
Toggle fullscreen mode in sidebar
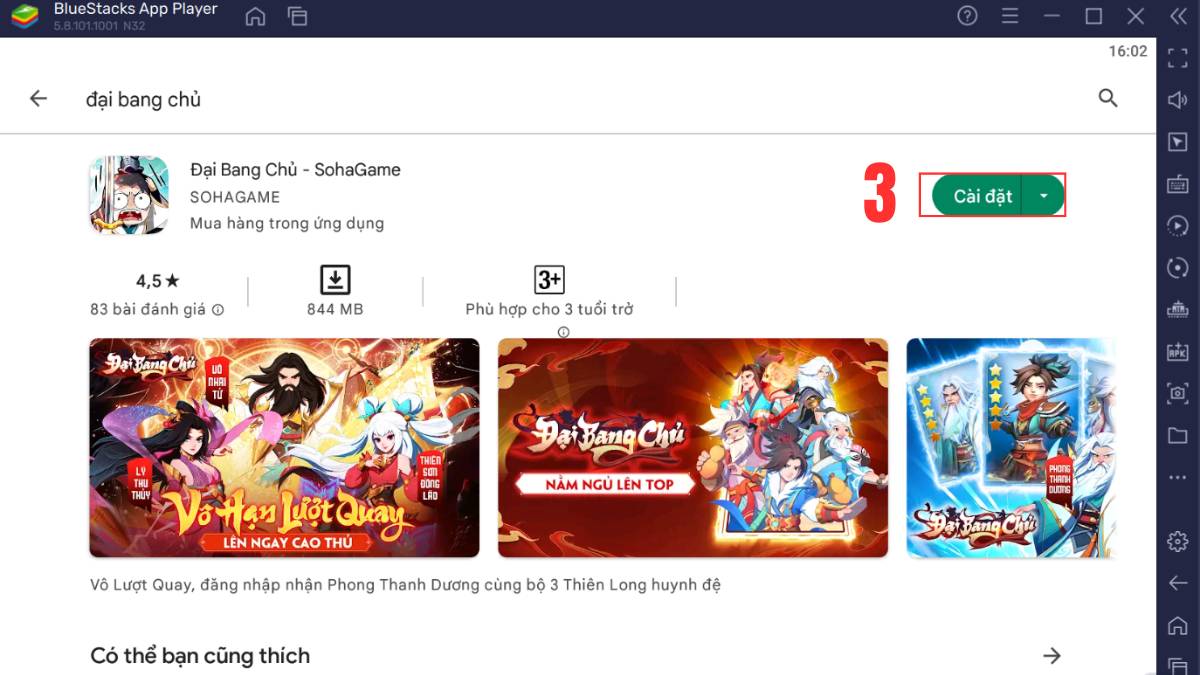[x=1178, y=58]
